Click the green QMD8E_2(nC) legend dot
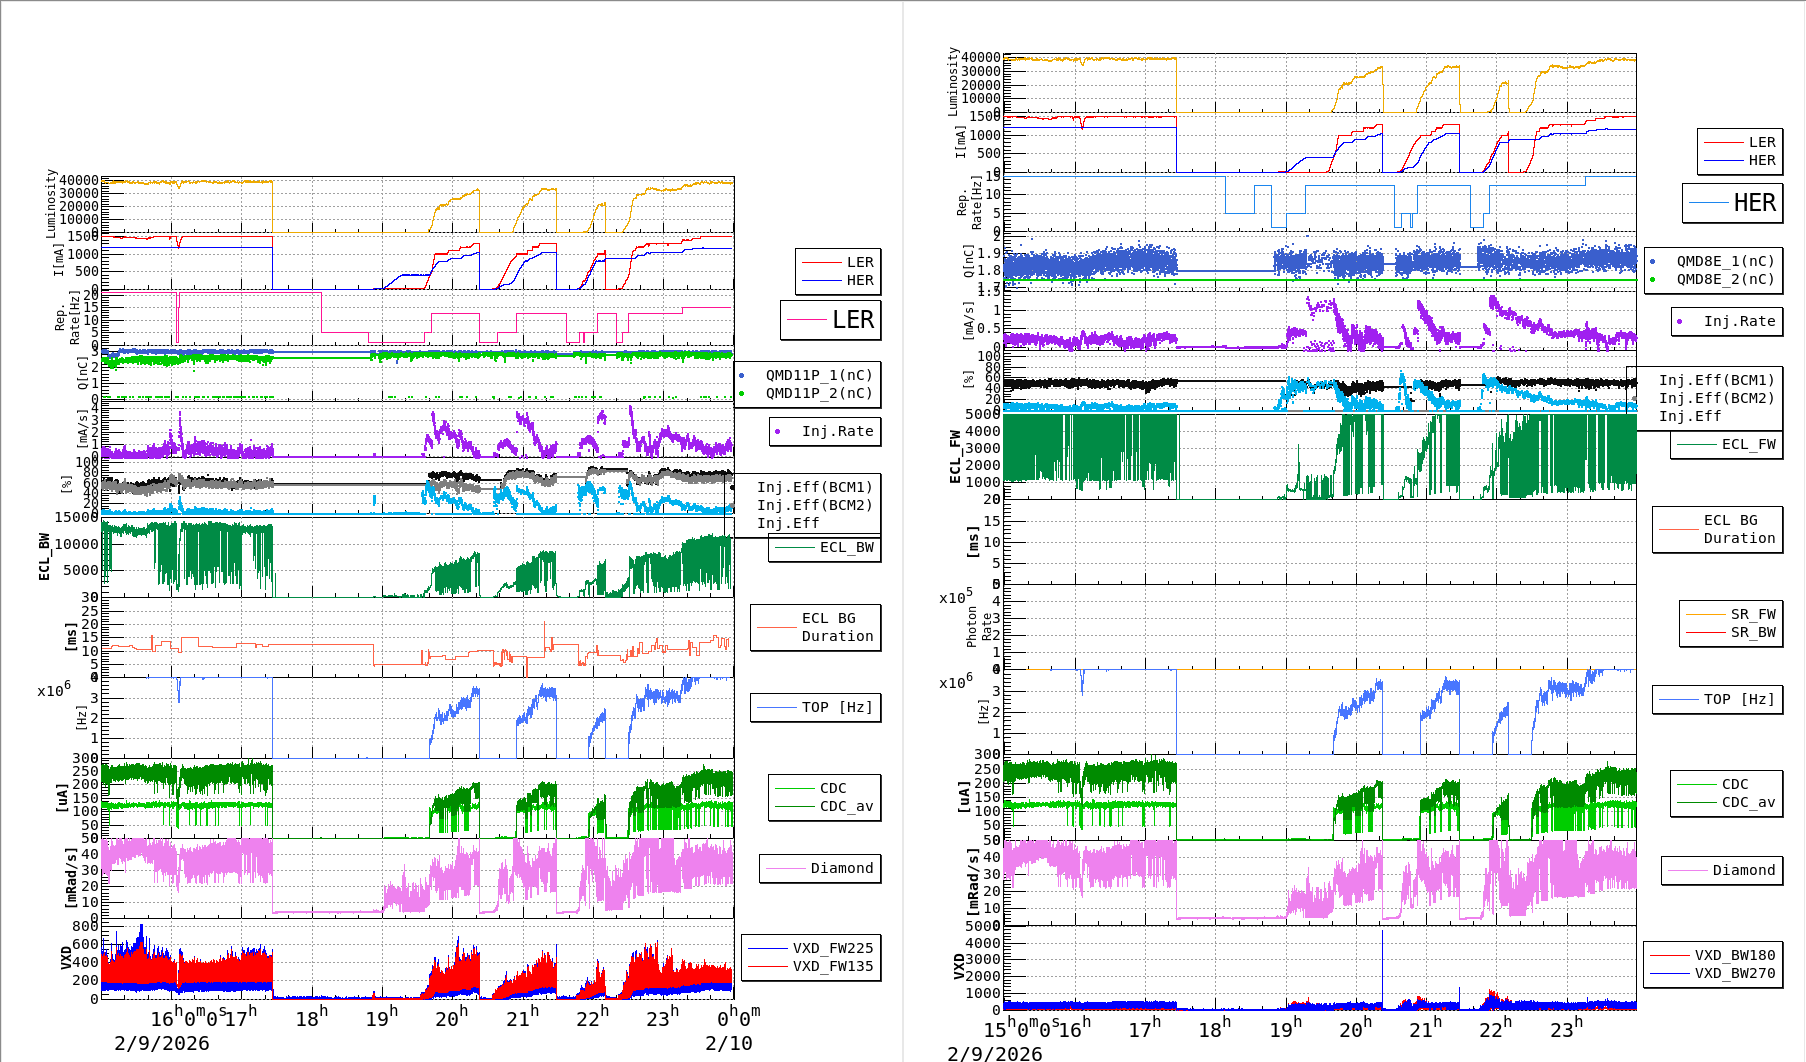Image resolution: width=1806 pixels, height=1062 pixels. [1652, 280]
